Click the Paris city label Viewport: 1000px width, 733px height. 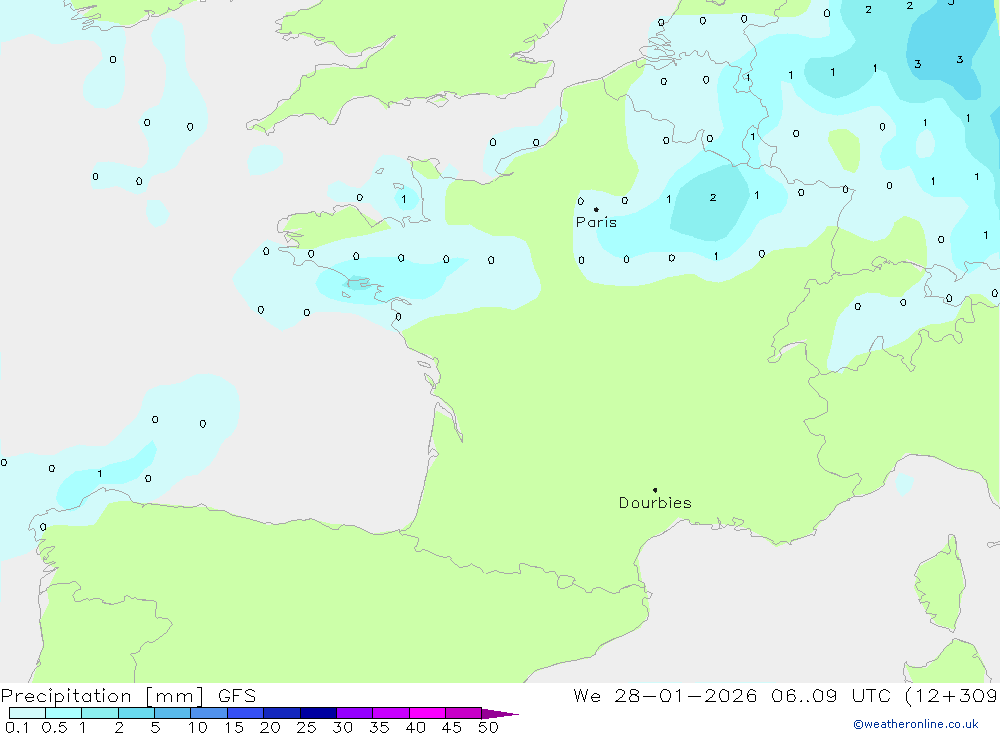(596, 222)
